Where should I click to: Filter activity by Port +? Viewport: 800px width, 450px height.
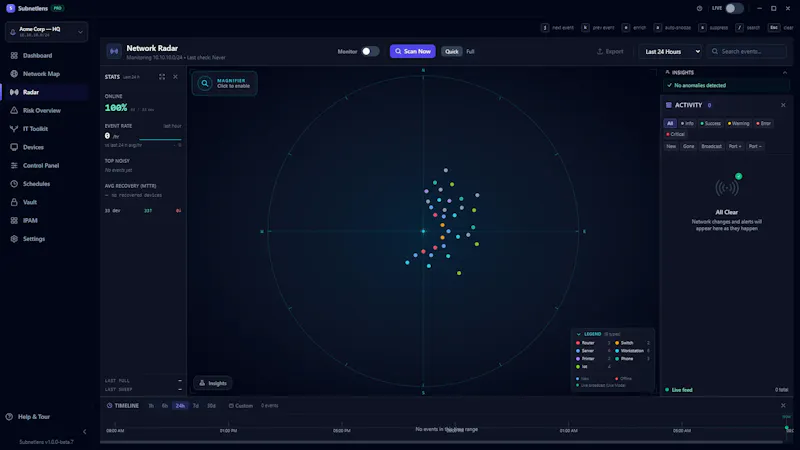click(735, 146)
